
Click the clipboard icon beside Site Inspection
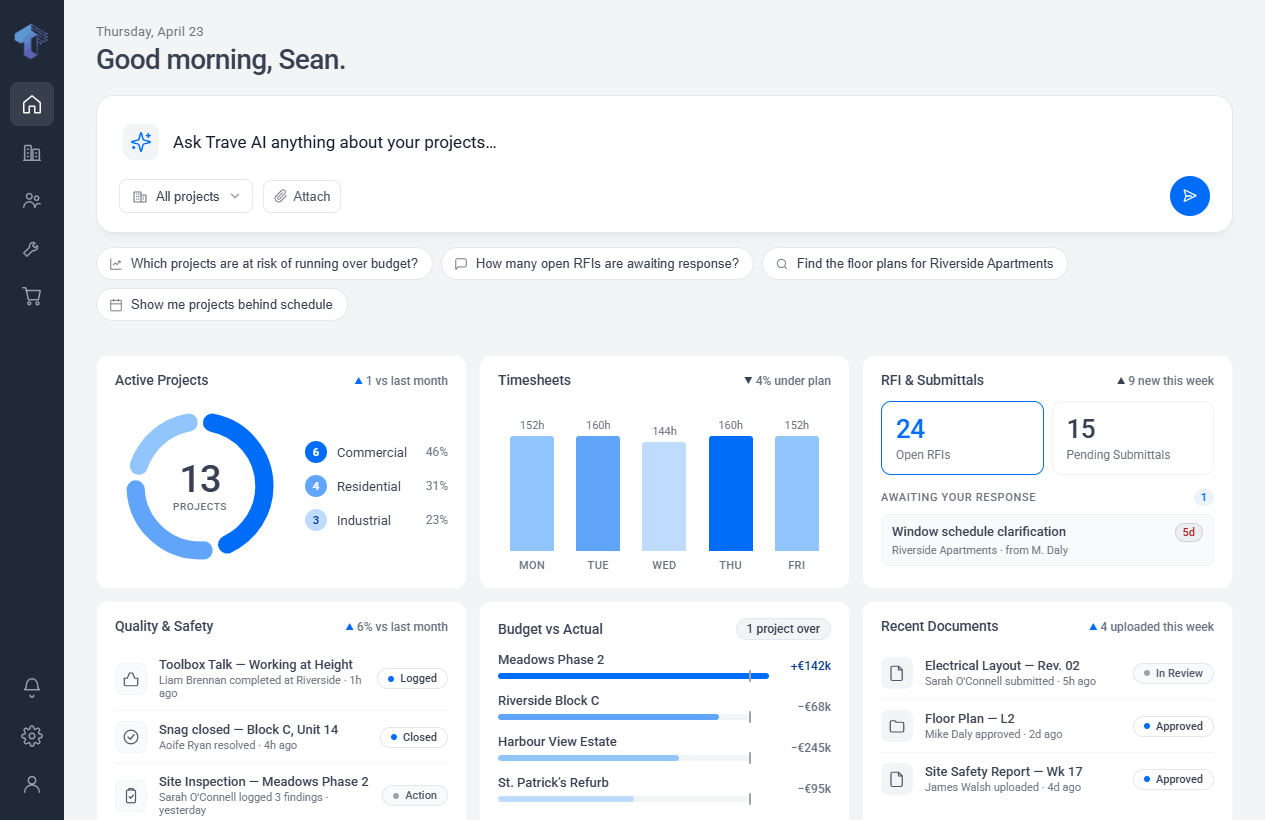click(x=131, y=796)
